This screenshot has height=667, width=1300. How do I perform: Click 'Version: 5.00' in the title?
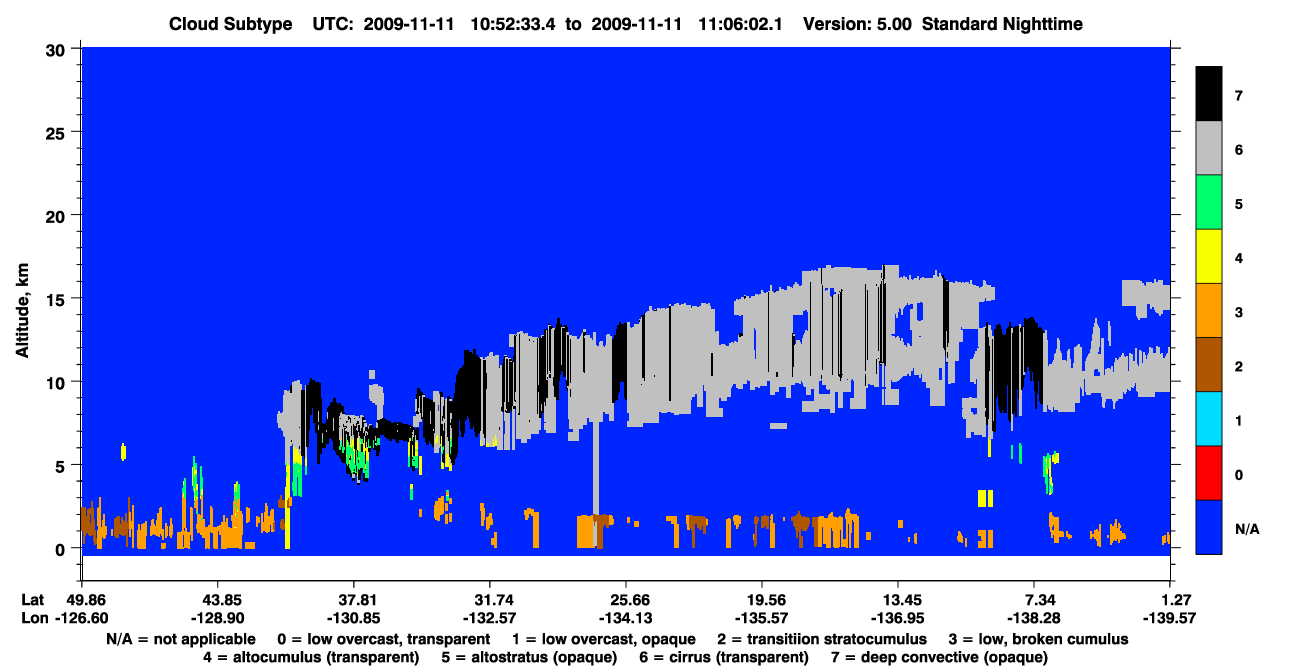(859, 24)
